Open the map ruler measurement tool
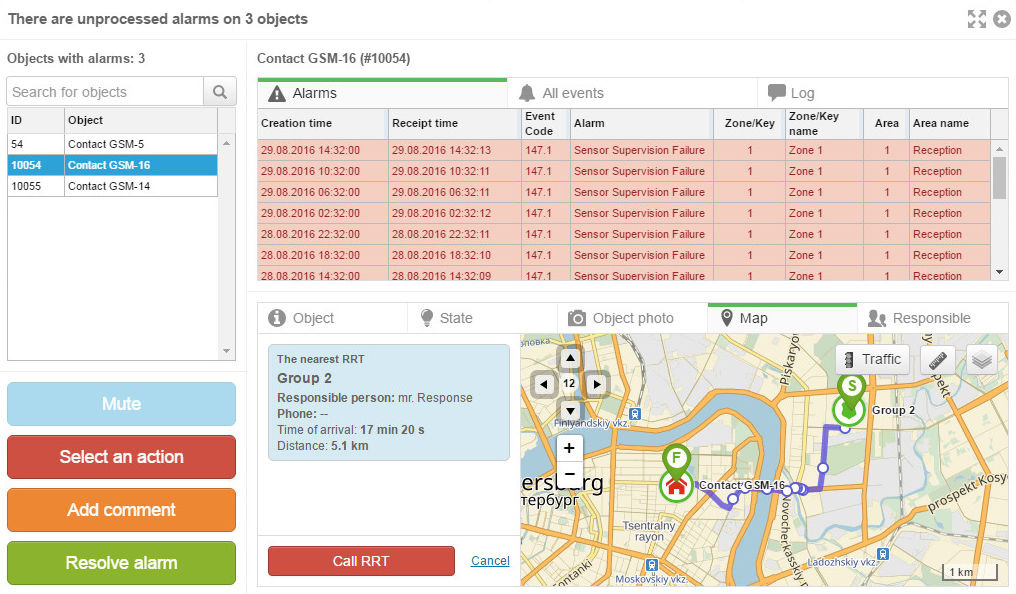 (x=938, y=360)
